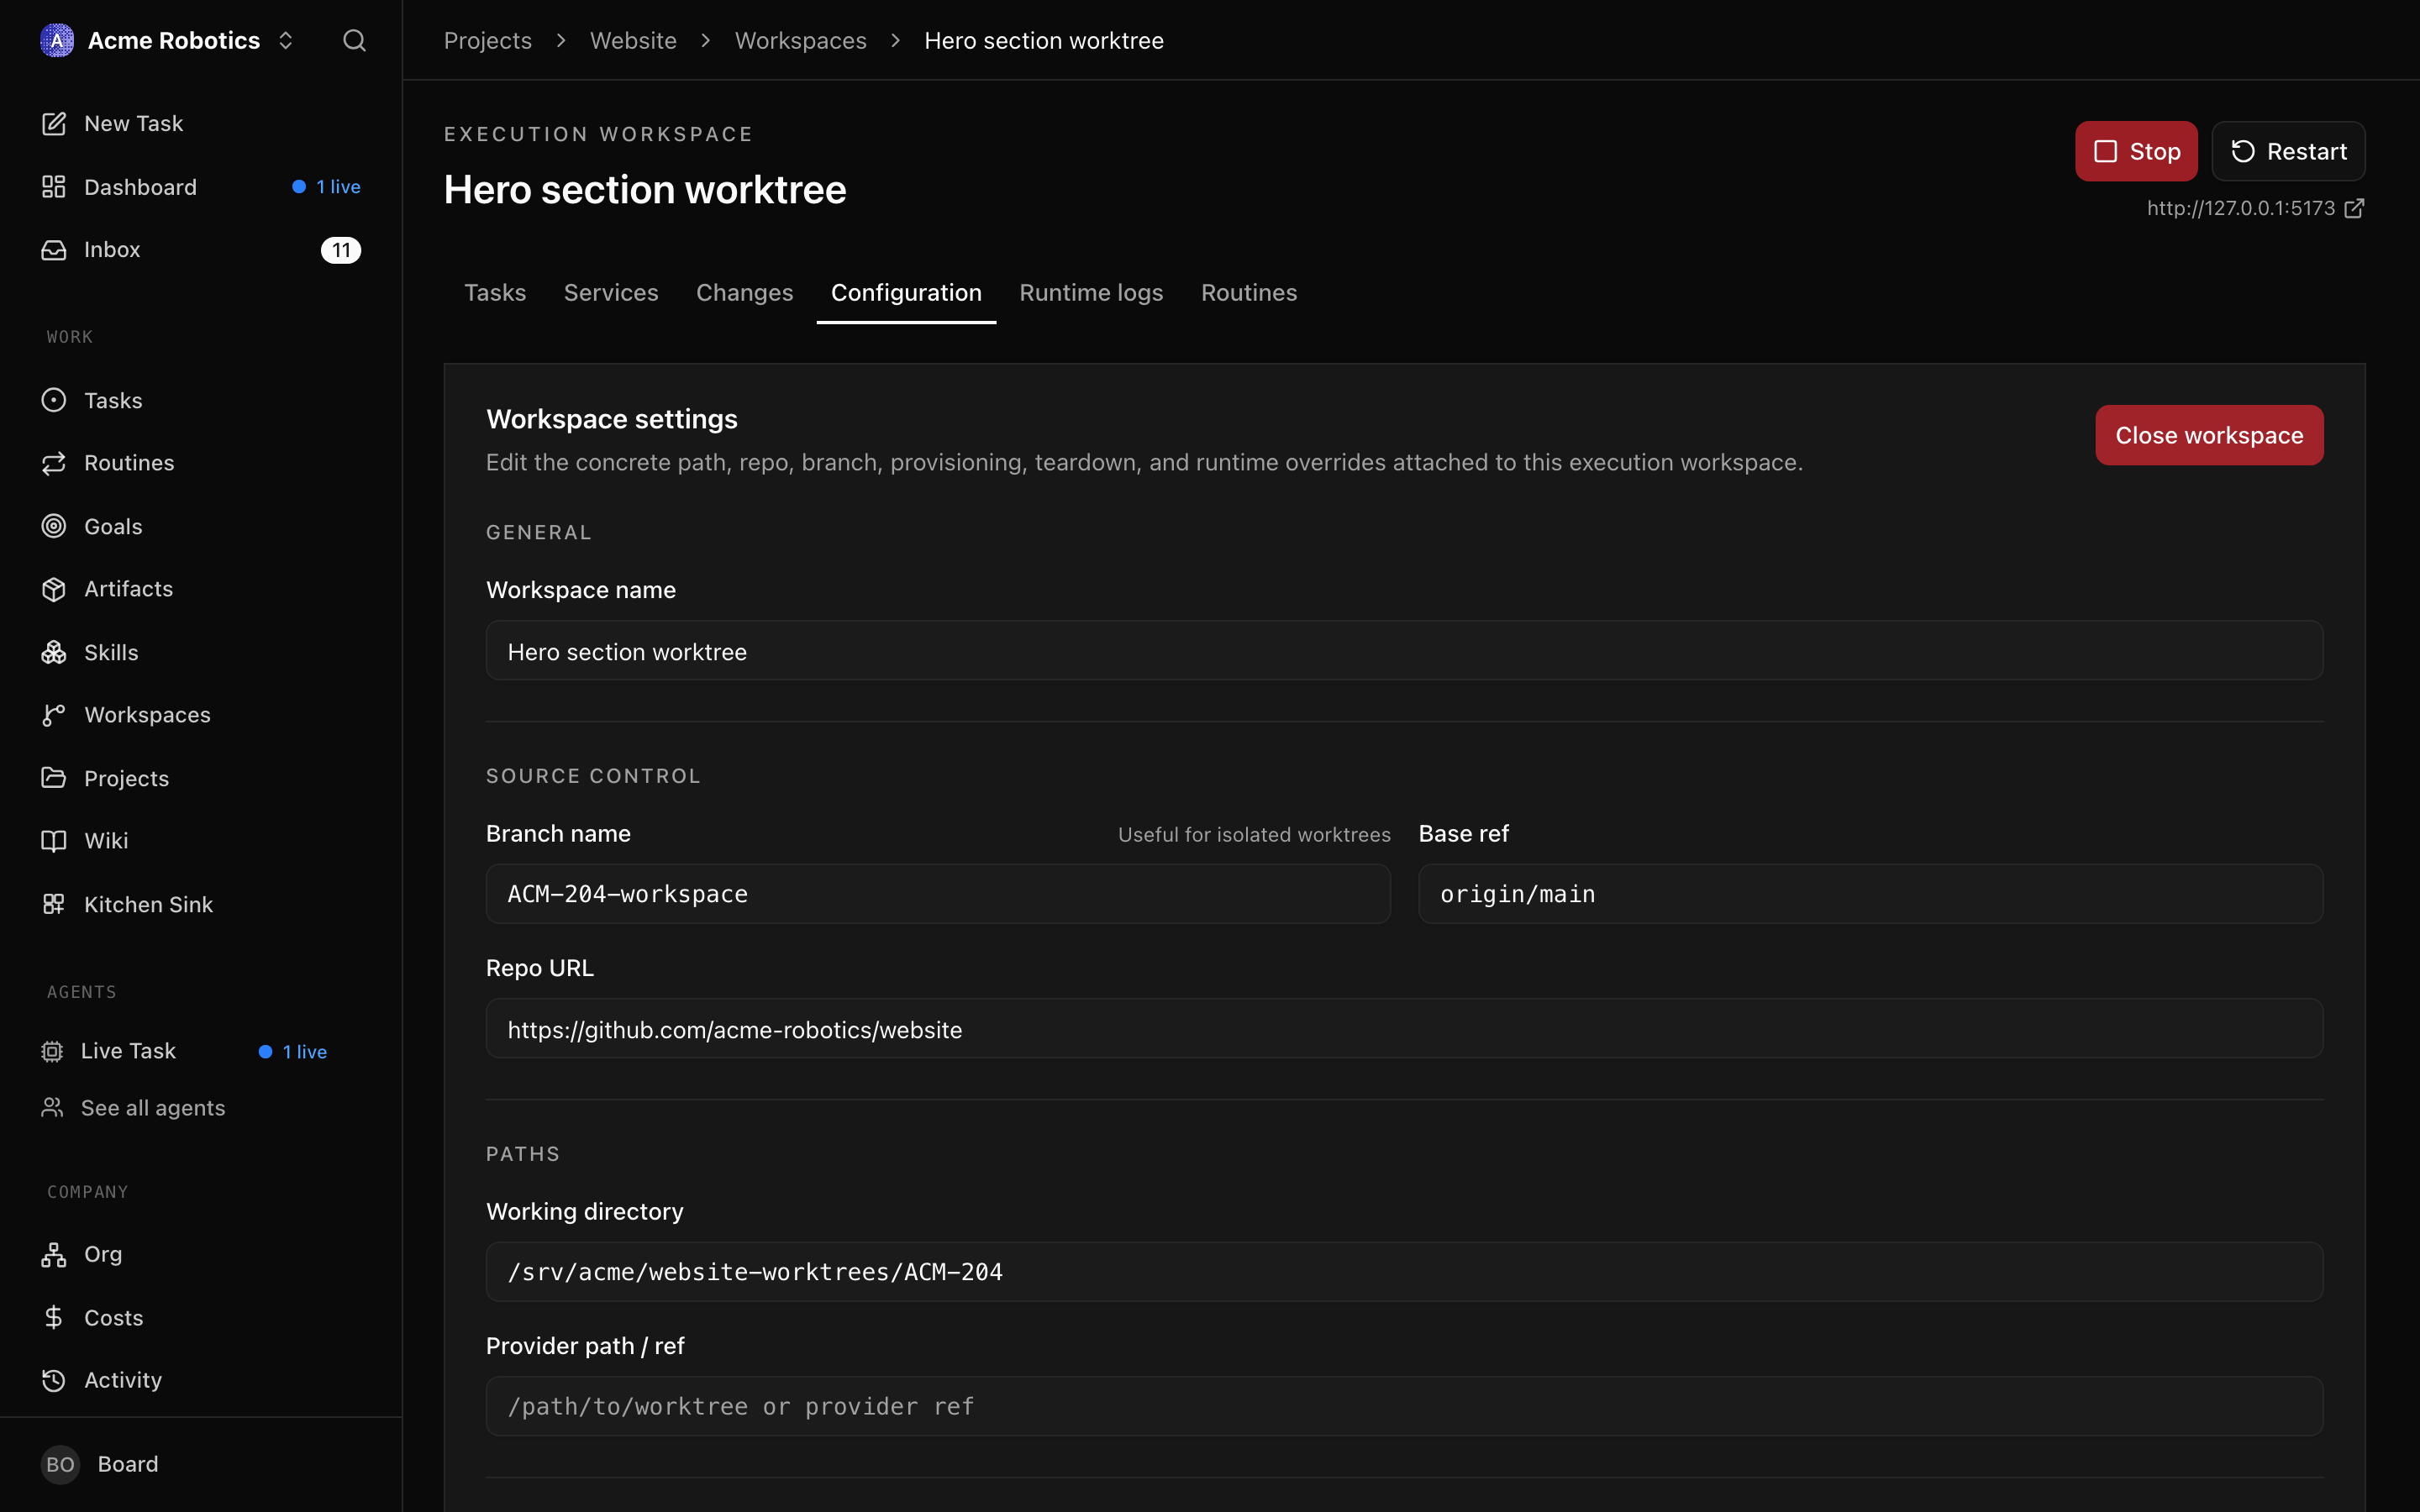This screenshot has width=2420, height=1512.
Task: Click the BO user avatar
Action: tap(60, 1464)
